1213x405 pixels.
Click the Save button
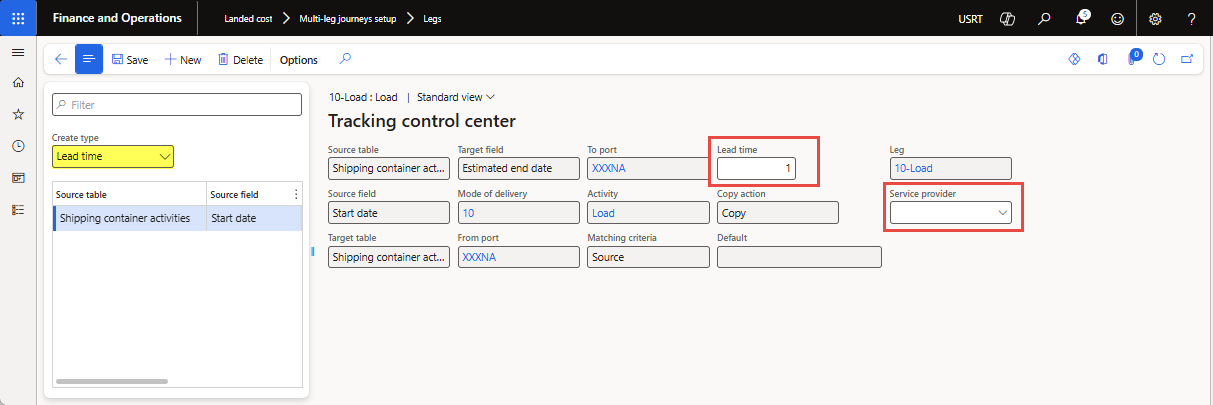[130, 60]
